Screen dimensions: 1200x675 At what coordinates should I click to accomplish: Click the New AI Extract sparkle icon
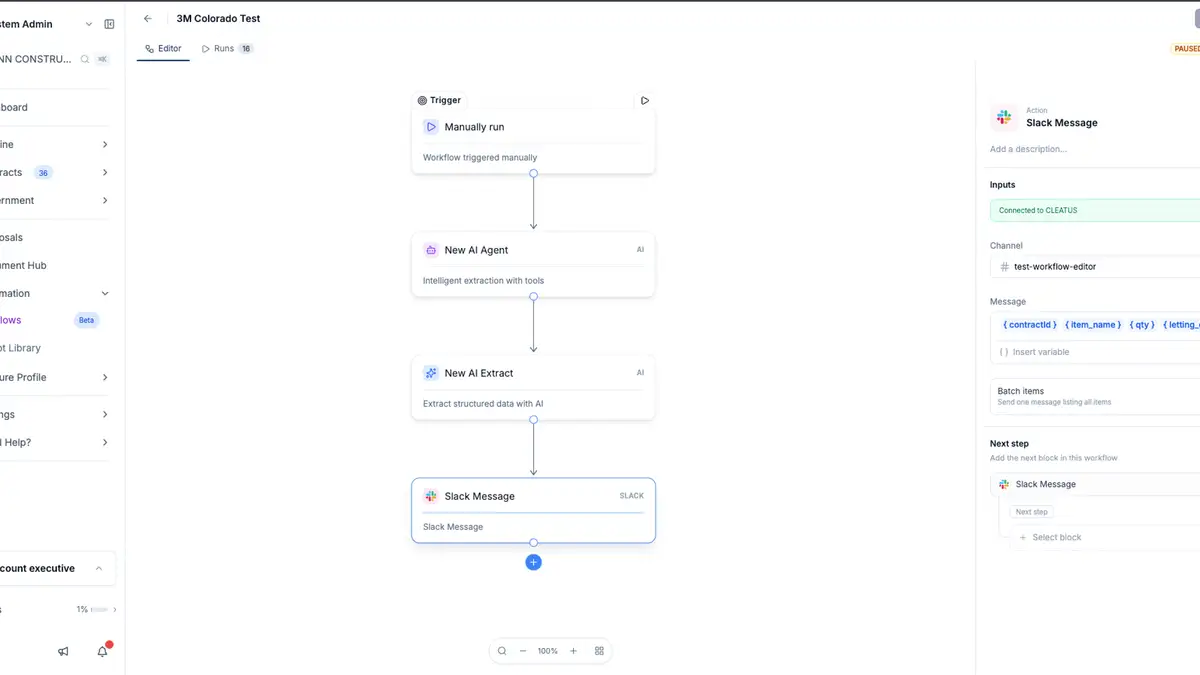[431, 373]
